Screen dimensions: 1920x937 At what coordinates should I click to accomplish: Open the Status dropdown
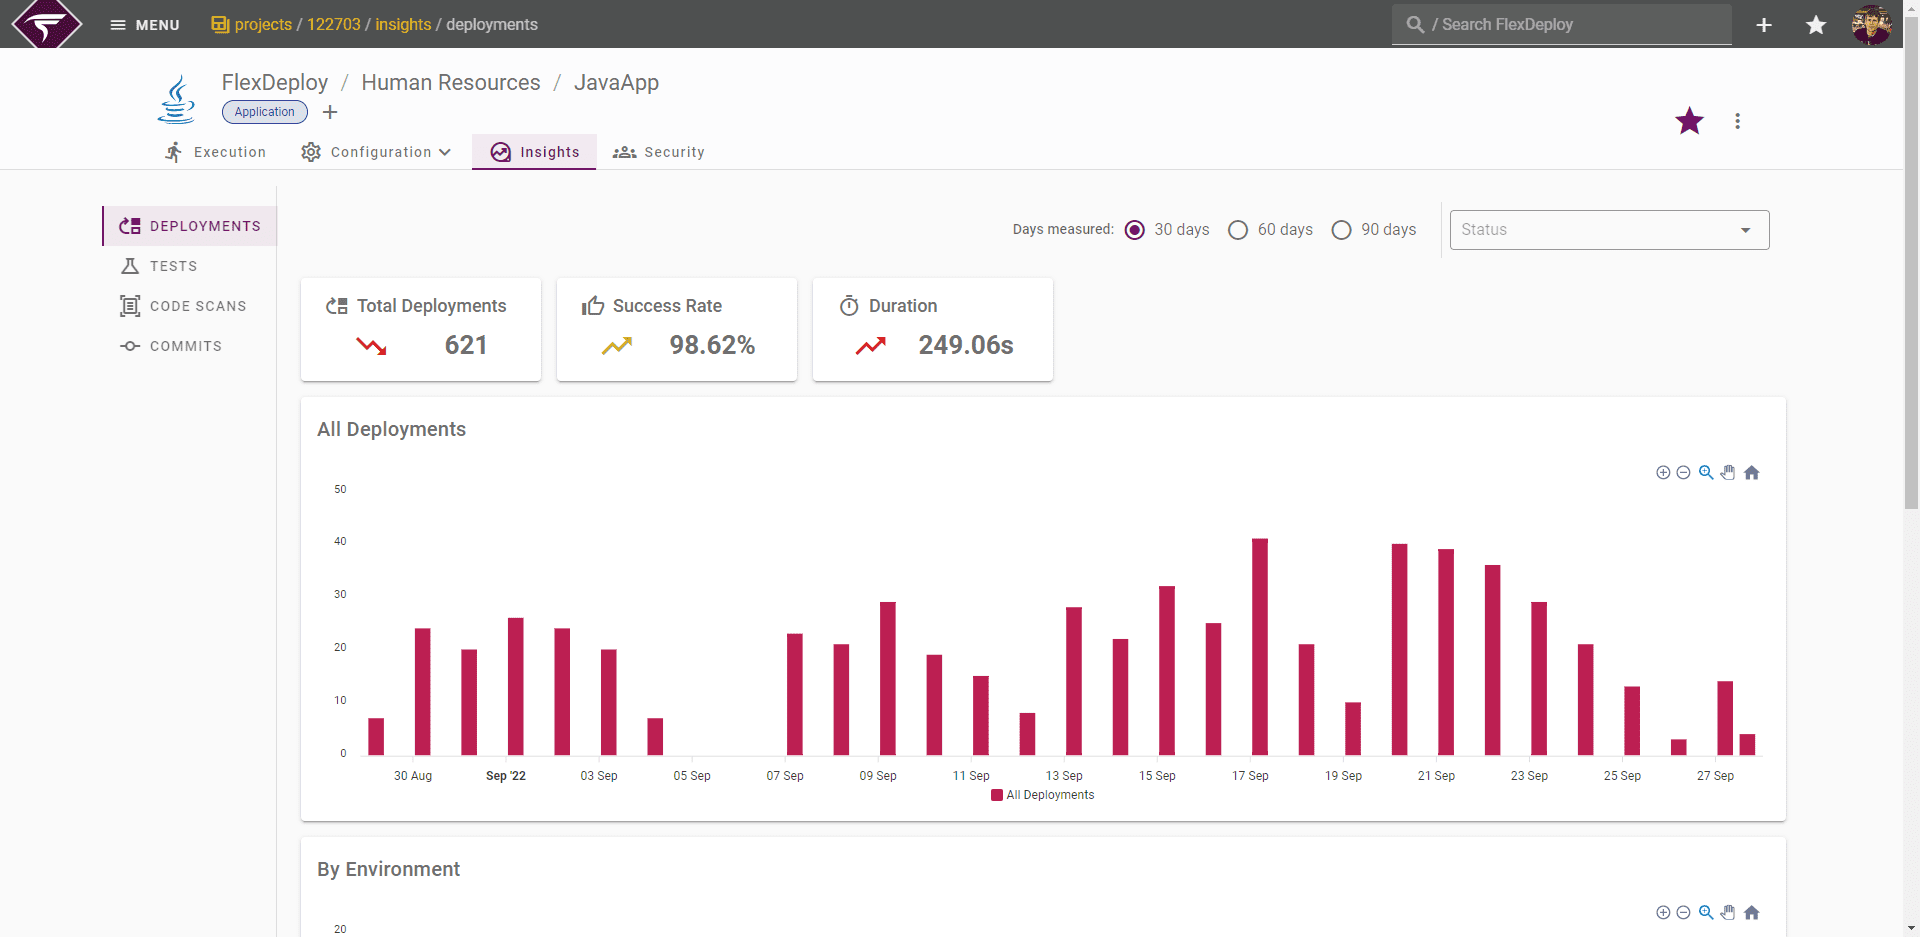(1609, 230)
